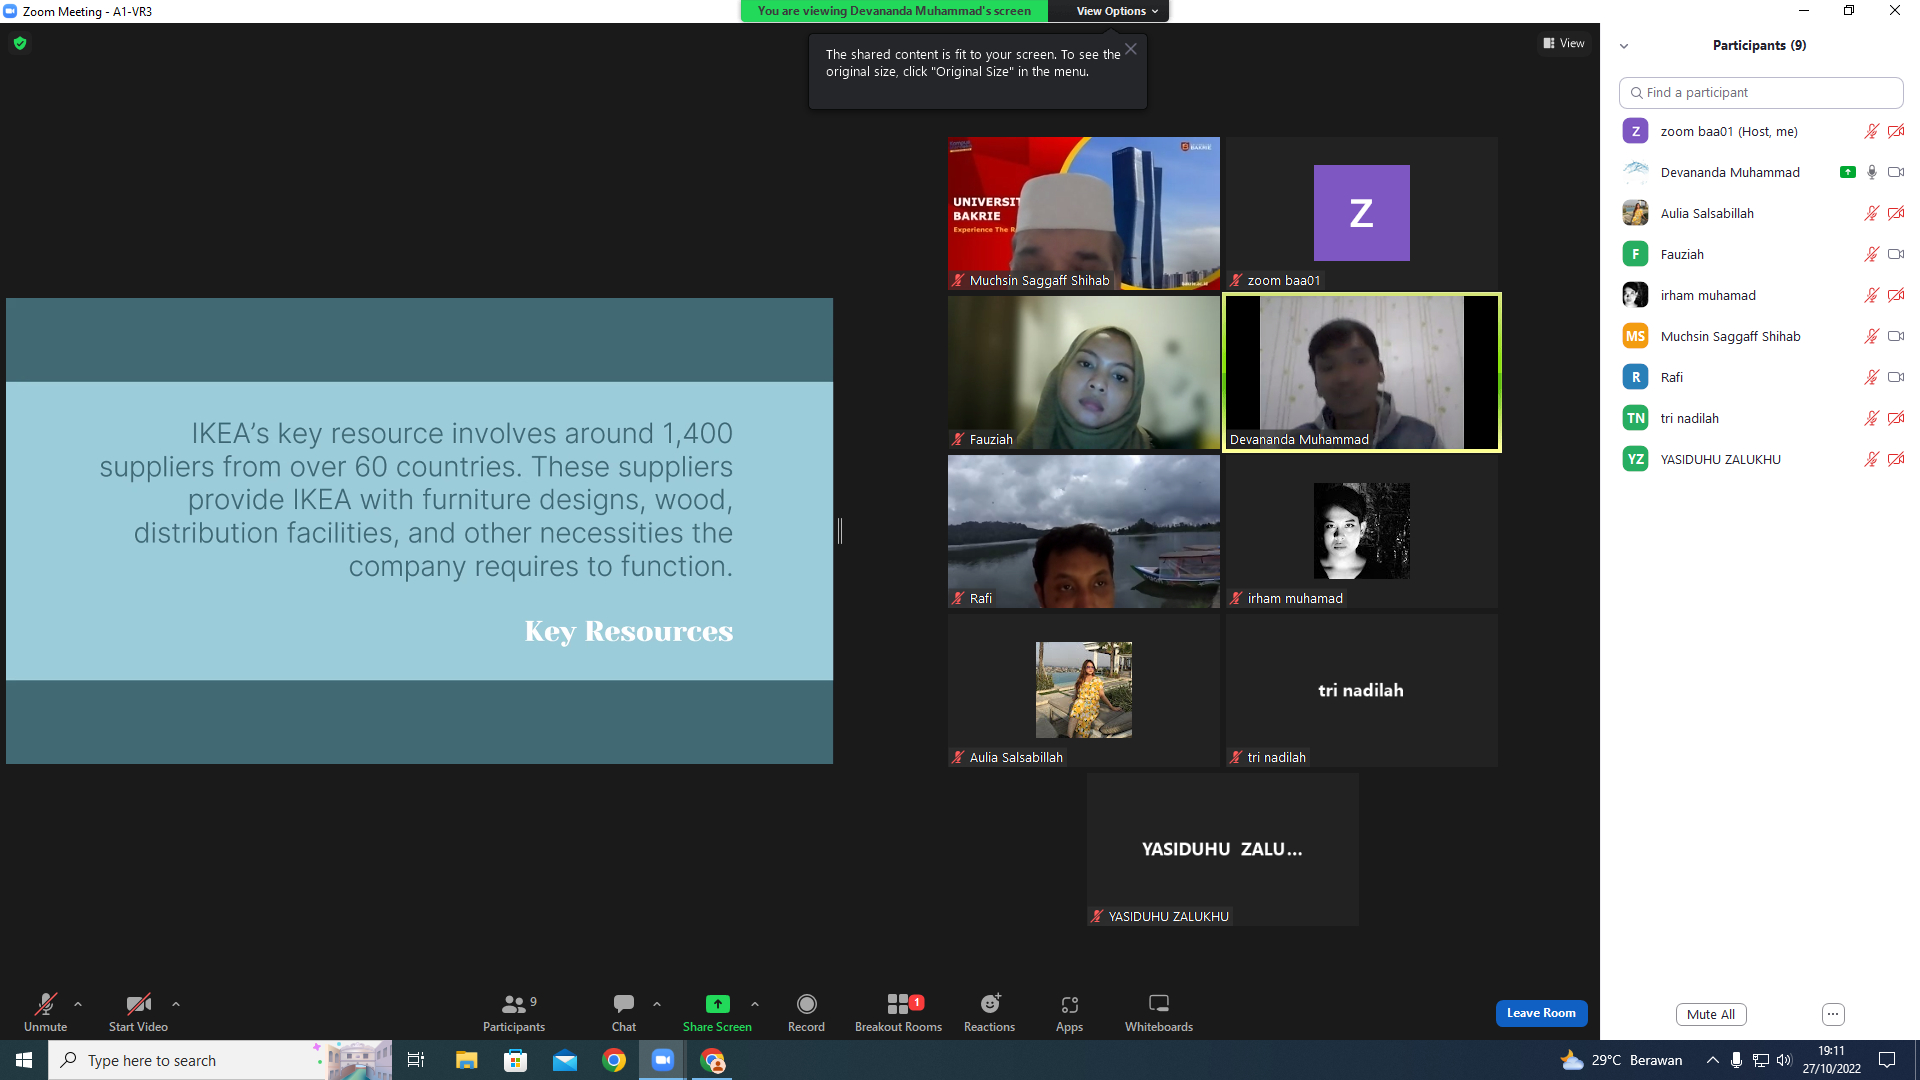The width and height of the screenshot is (1920, 1080).
Task: Click the camera-off icon for tri nadilah
Action: click(1896, 418)
